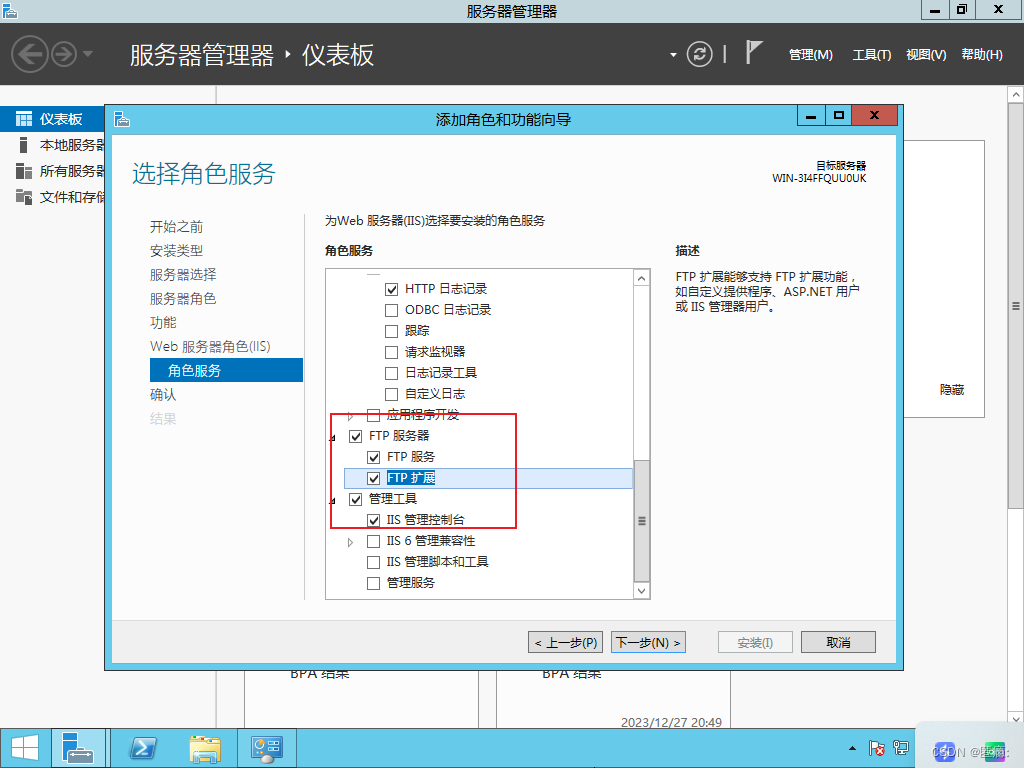Select the 角色服务 wizard step
Viewport: 1024px width, 768px height.
(226, 370)
